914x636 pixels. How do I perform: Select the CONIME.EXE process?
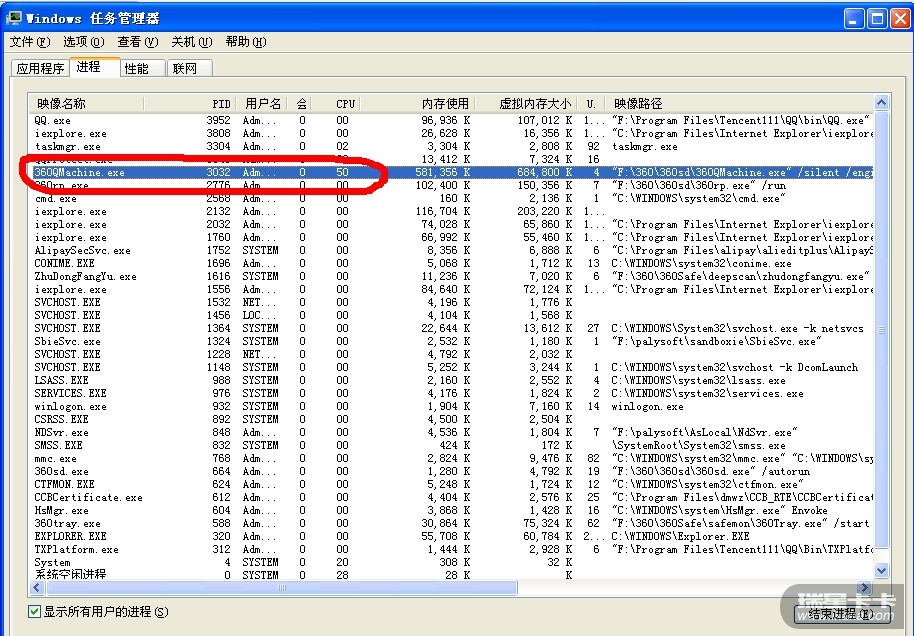[x=451, y=263]
